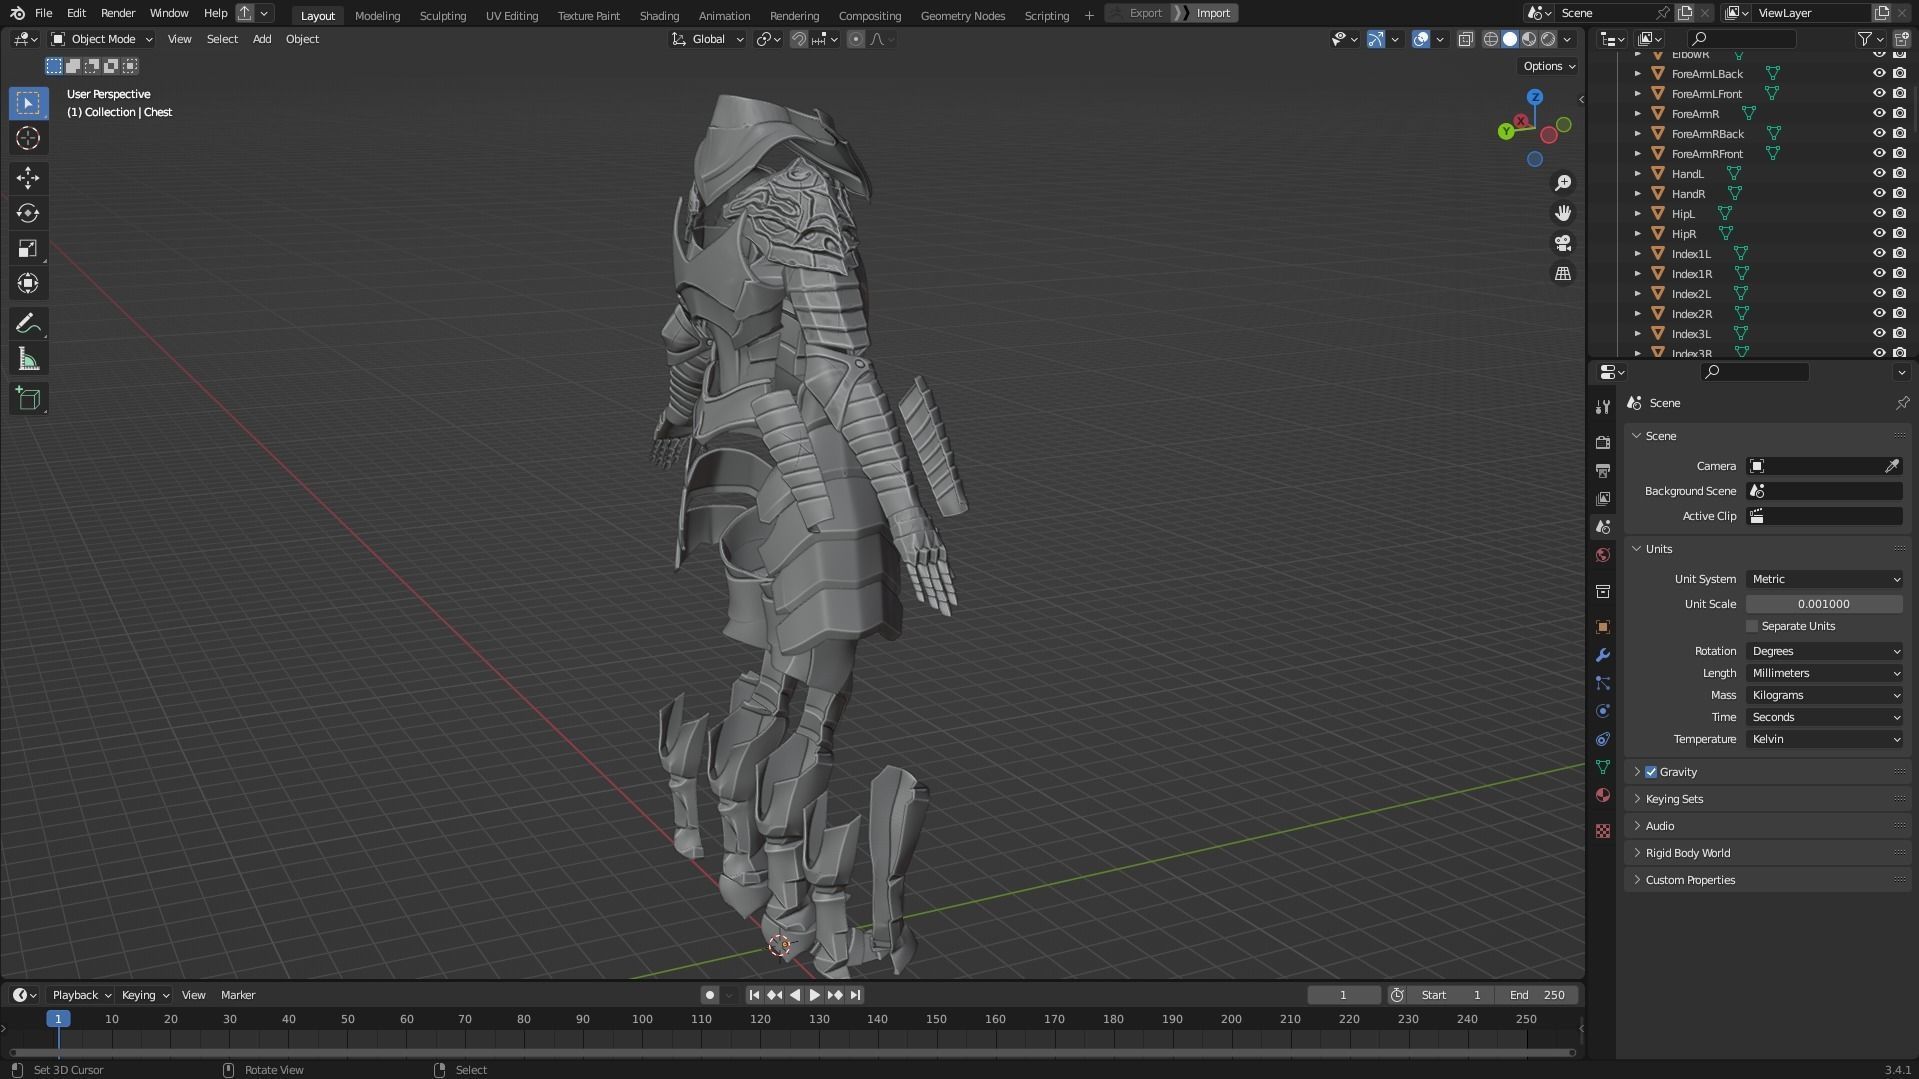The width and height of the screenshot is (1919, 1079).
Task: Open the Object Mode dropdown
Action: (102, 39)
